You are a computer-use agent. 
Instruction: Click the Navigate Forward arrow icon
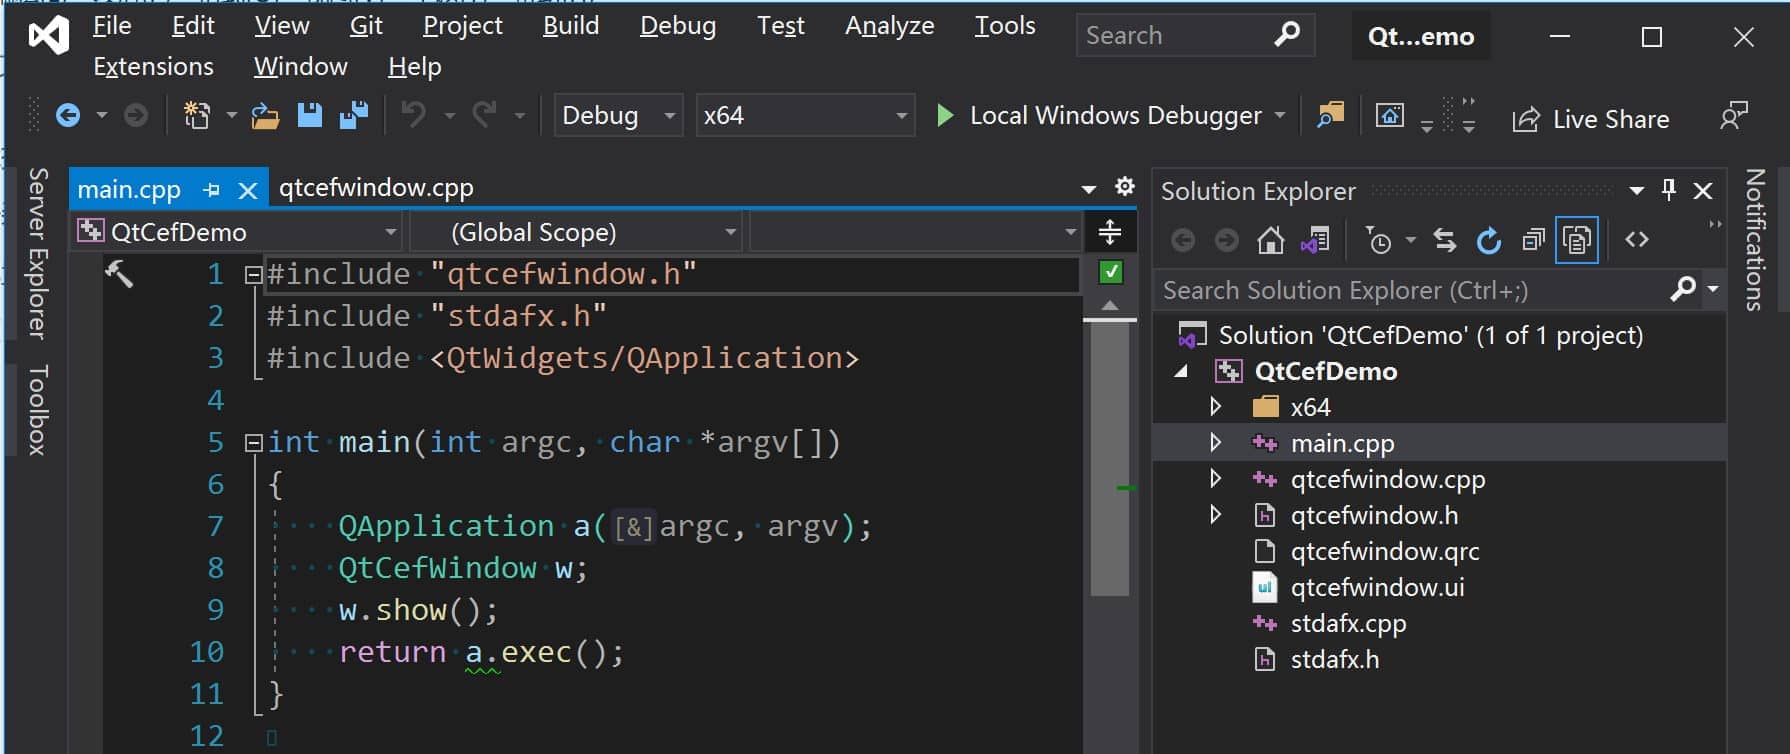[x=136, y=116]
